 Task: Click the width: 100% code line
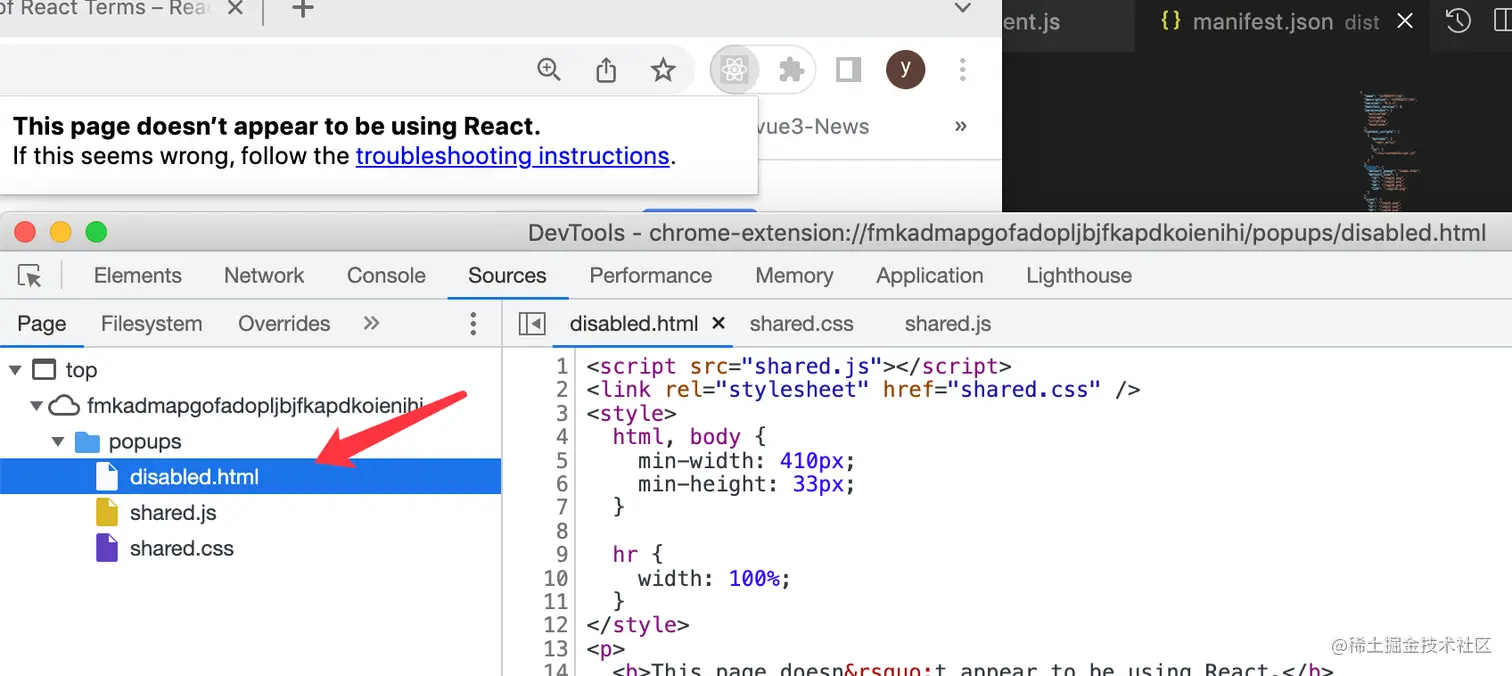click(x=714, y=578)
